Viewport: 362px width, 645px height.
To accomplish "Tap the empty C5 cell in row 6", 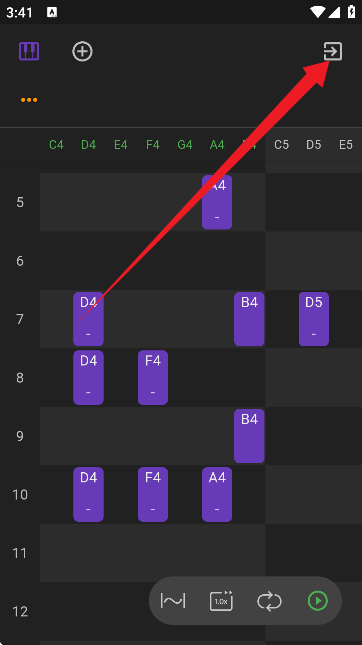I will point(281,261).
